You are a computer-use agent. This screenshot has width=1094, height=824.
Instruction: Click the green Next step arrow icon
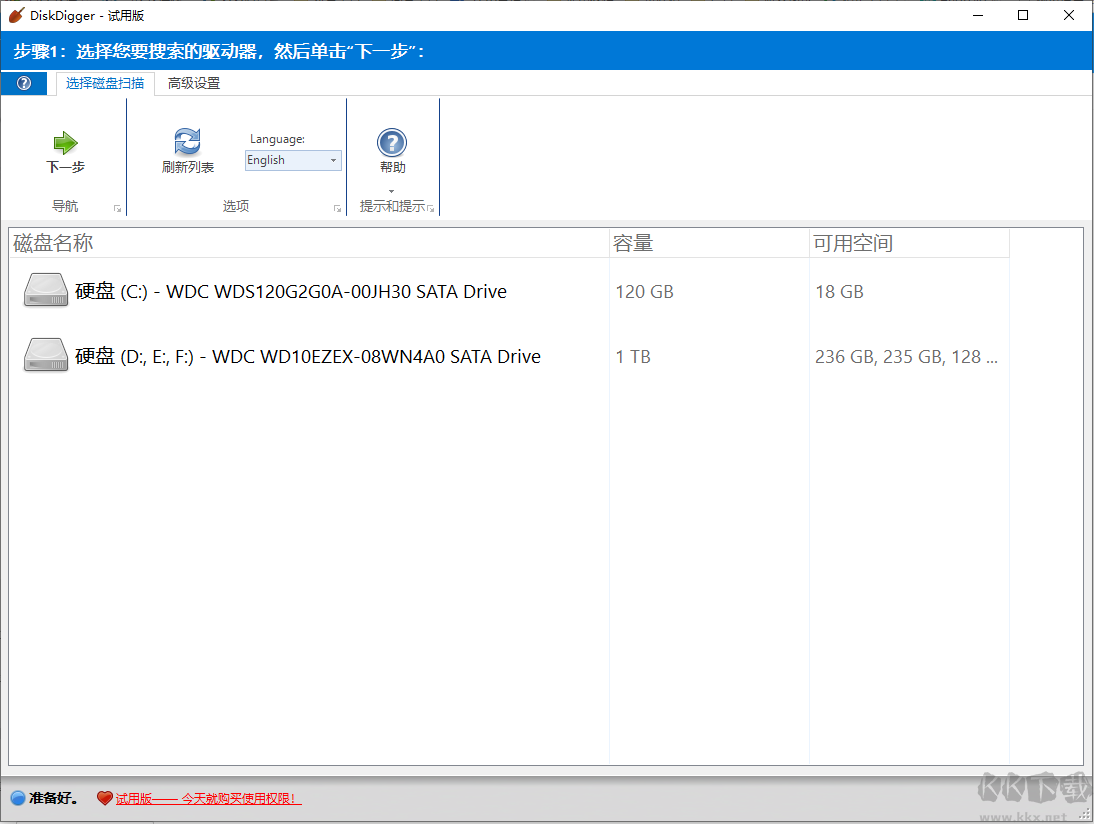click(66, 143)
